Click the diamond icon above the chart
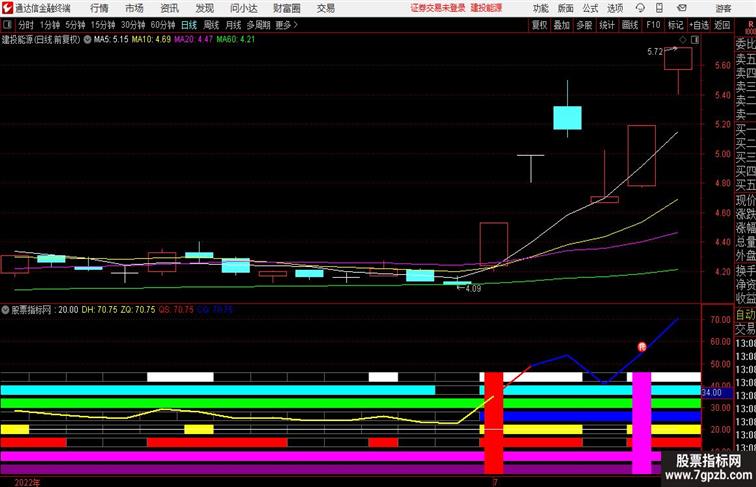This screenshot has height=487, width=756. pyautogui.click(x=683, y=40)
